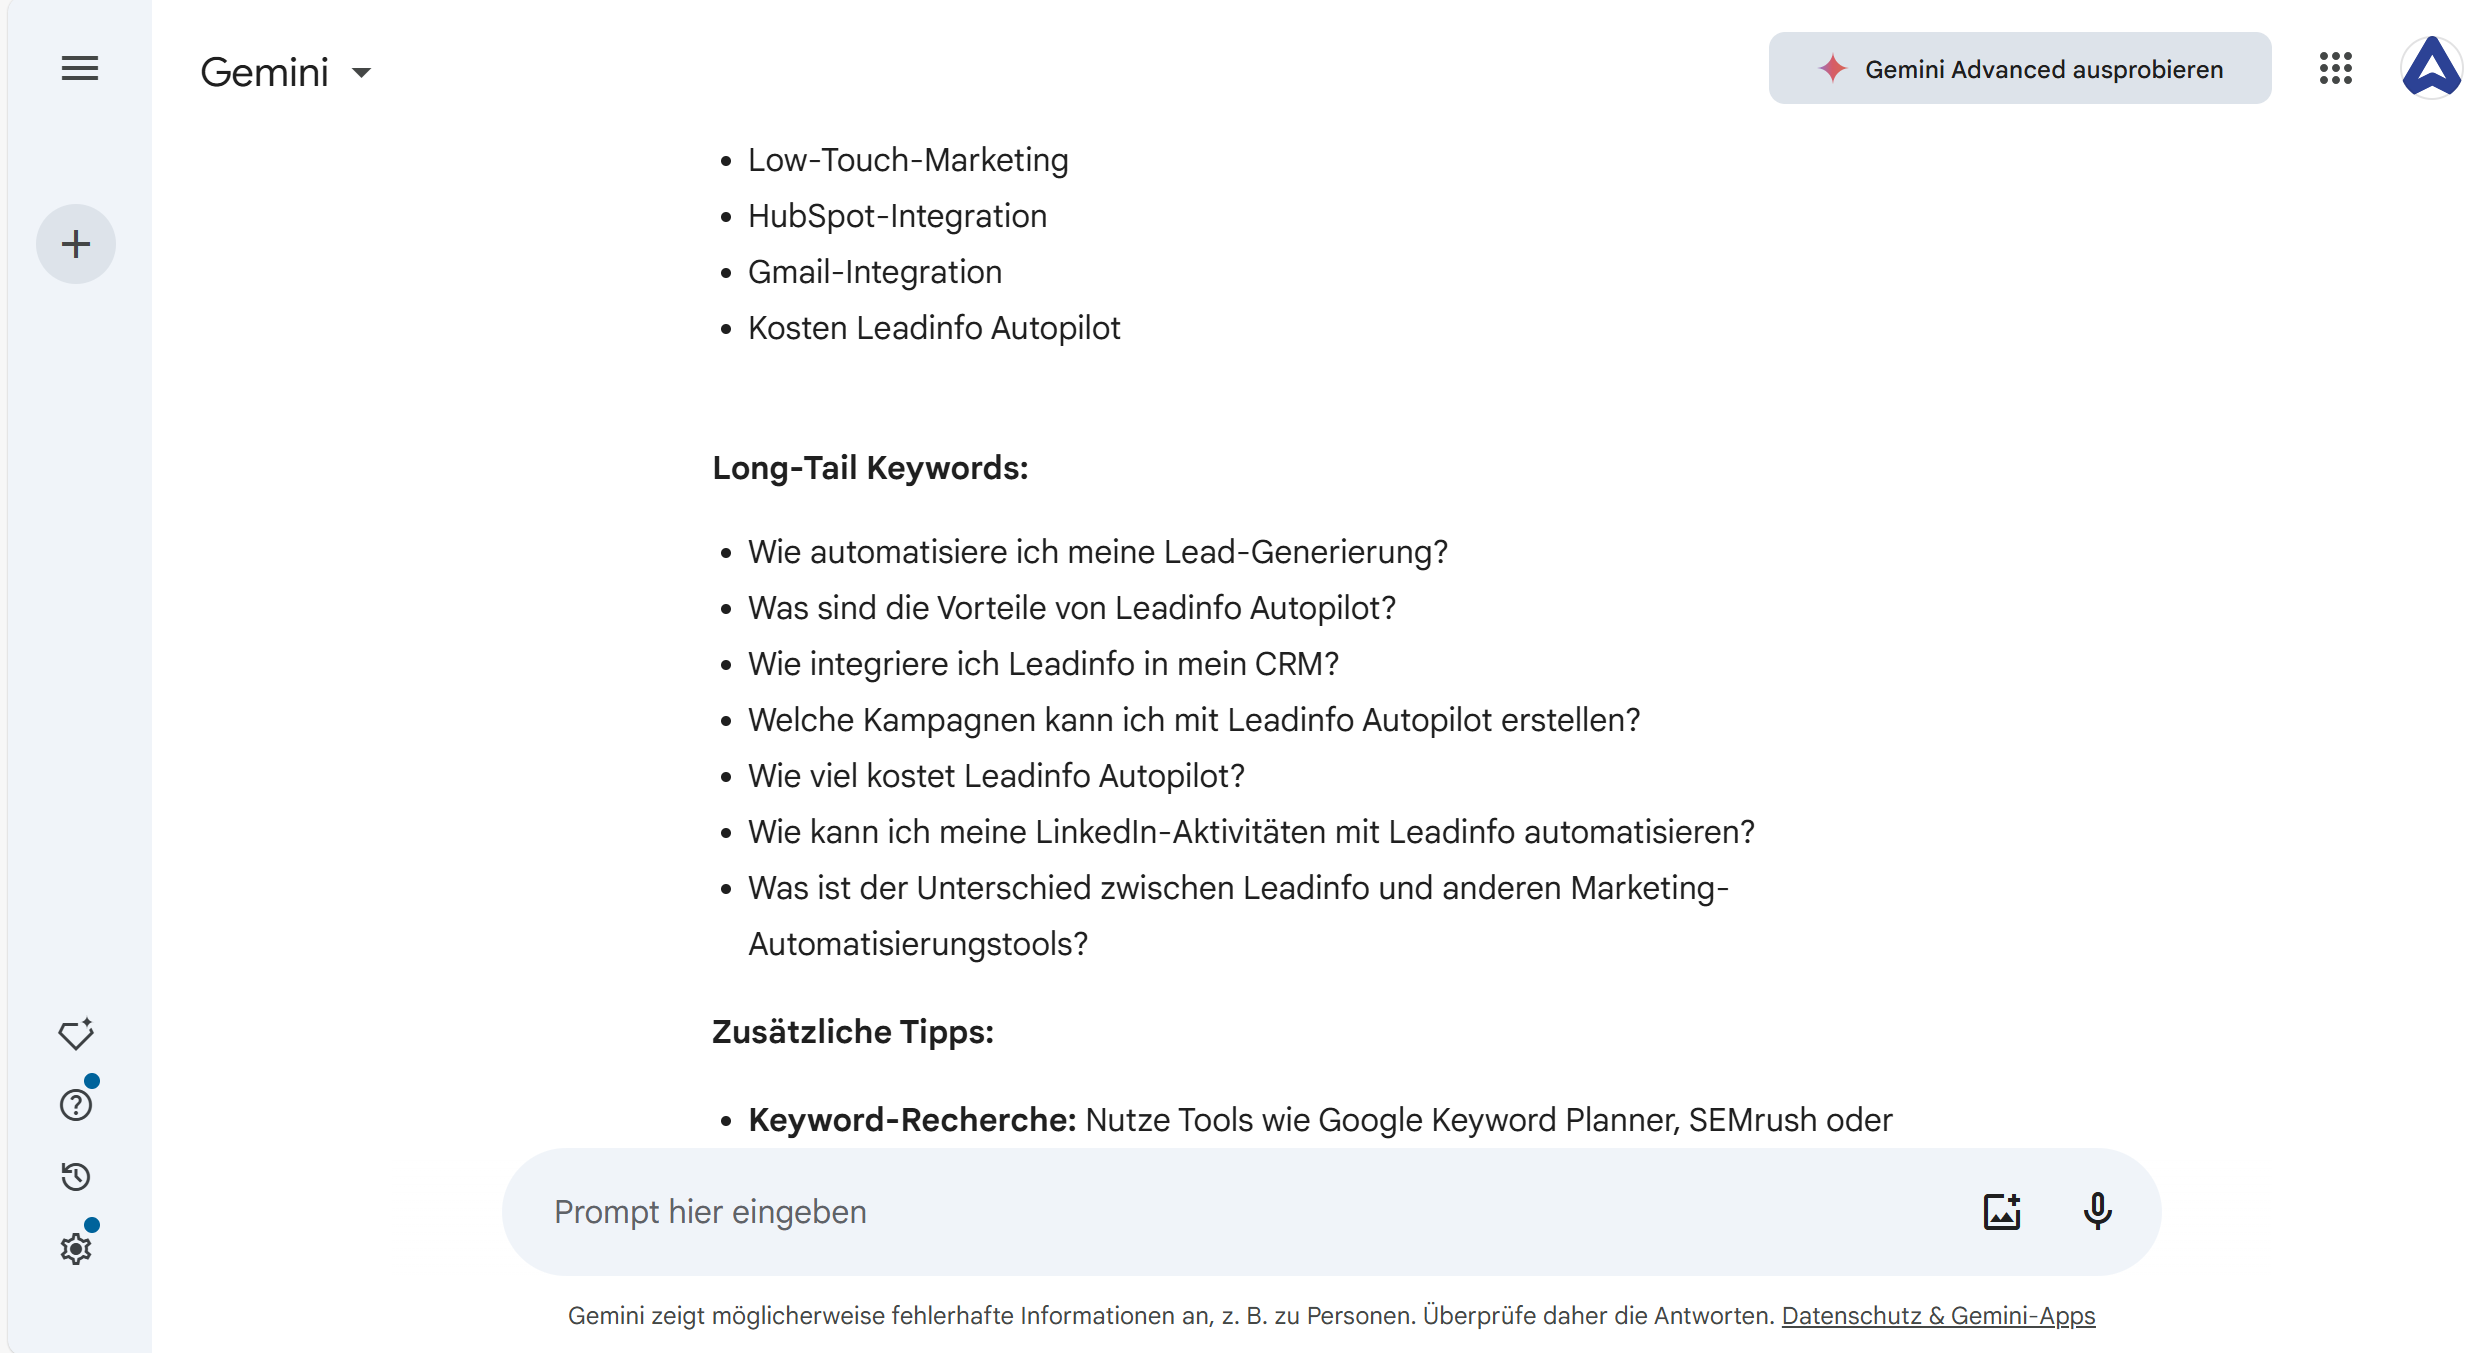Click the upload image icon
The image size is (2483, 1353).
click(x=2002, y=1212)
